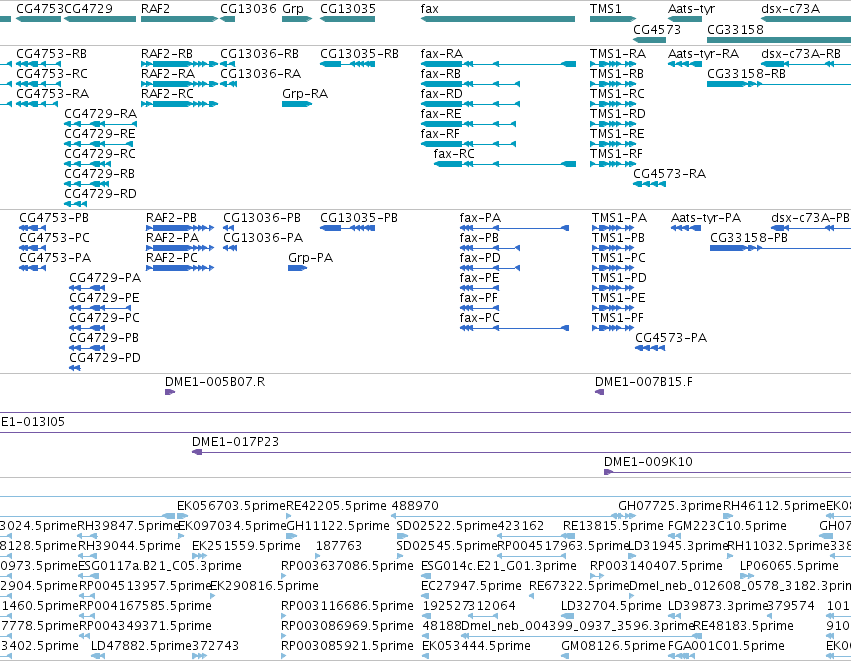The image size is (851, 661).
Task: Select EST GH07725.3prime
Action: click(x=670, y=506)
